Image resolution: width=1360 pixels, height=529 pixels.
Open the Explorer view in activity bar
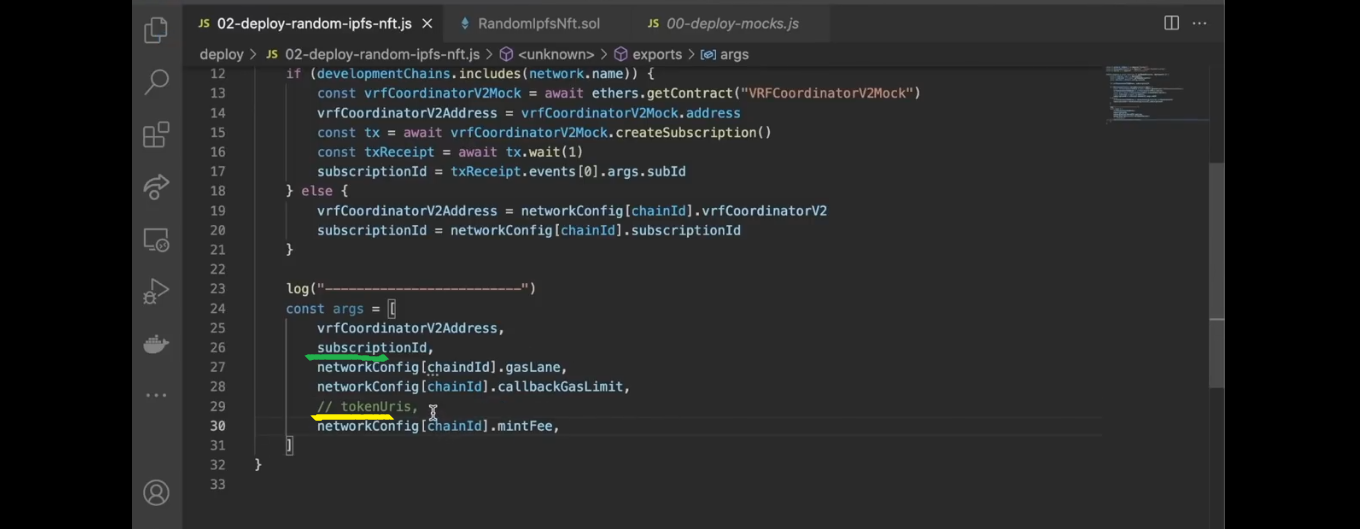click(x=156, y=30)
